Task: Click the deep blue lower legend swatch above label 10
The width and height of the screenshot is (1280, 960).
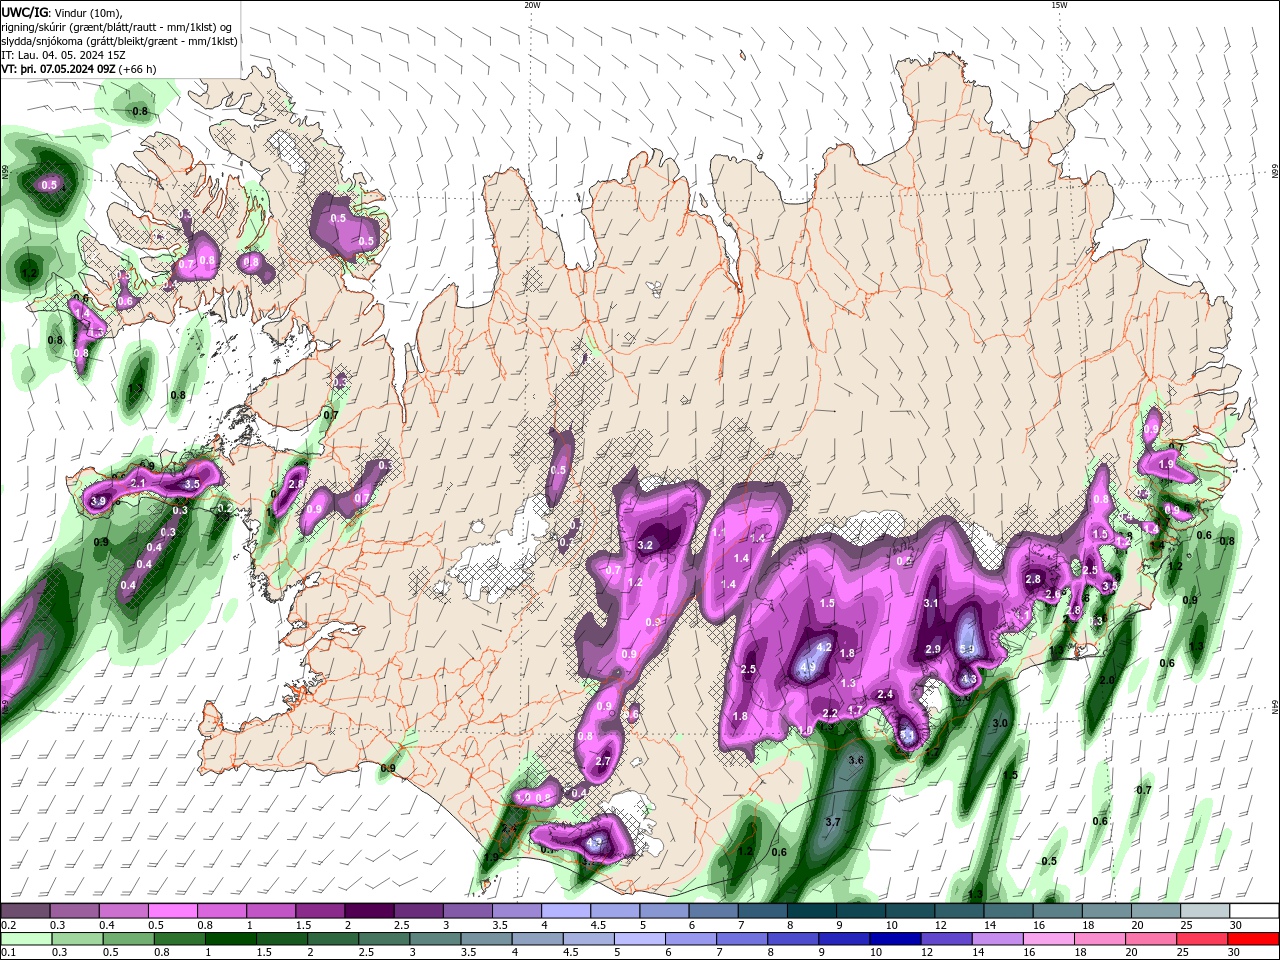Action: point(894,939)
